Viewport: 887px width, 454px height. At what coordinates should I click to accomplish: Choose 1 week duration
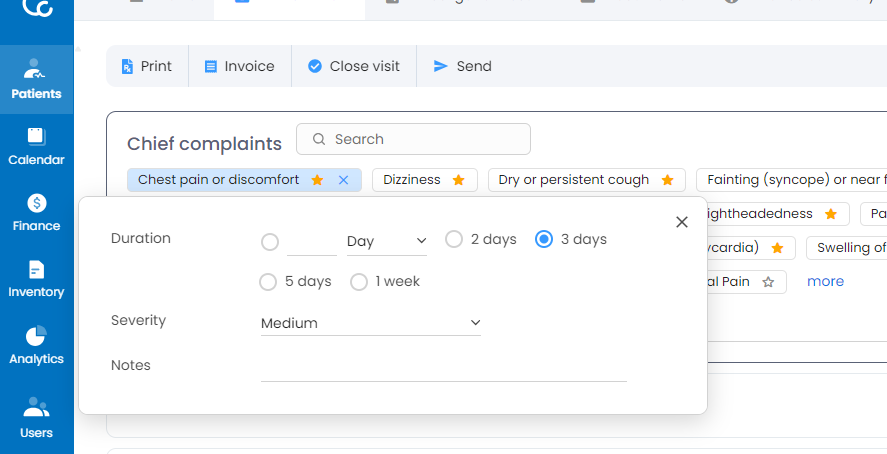click(x=359, y=282)
